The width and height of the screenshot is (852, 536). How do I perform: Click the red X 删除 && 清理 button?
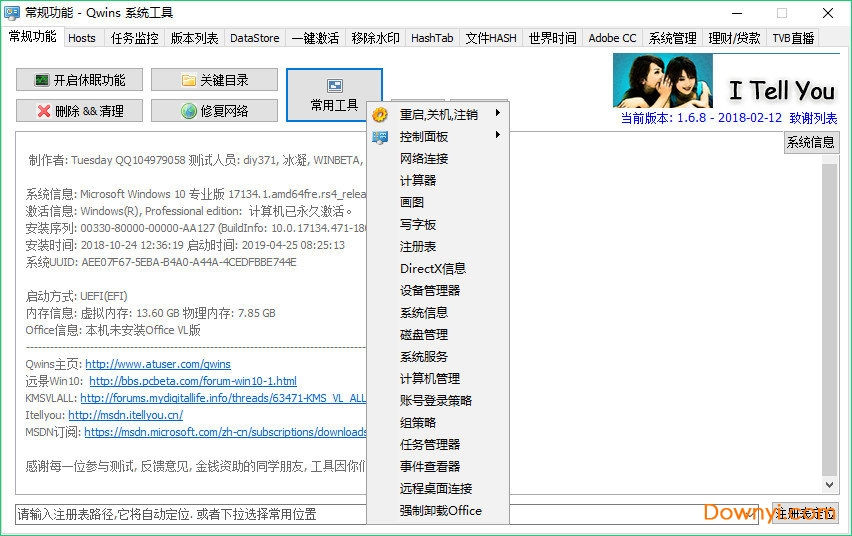coord(44,111)
